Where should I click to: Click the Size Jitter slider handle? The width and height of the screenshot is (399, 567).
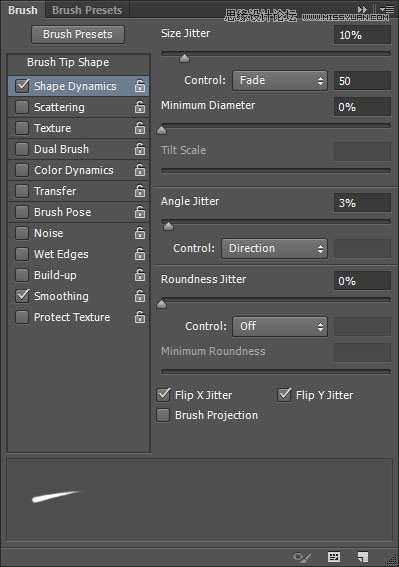point(184,58)
